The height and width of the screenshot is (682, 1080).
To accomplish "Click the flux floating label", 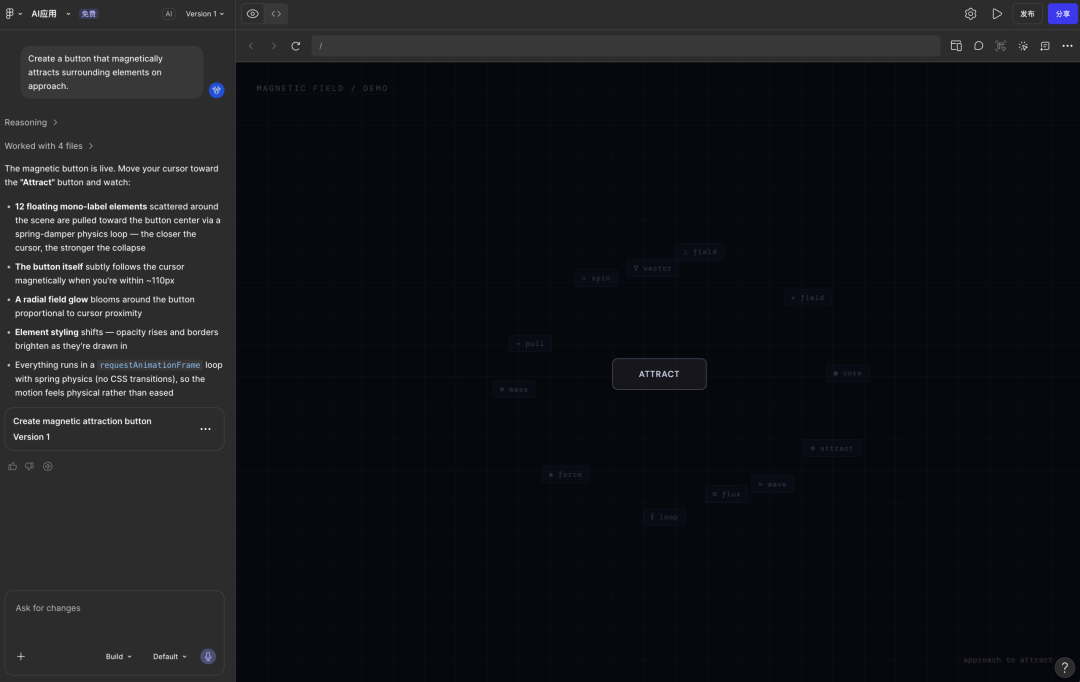I will coord(727,494).
